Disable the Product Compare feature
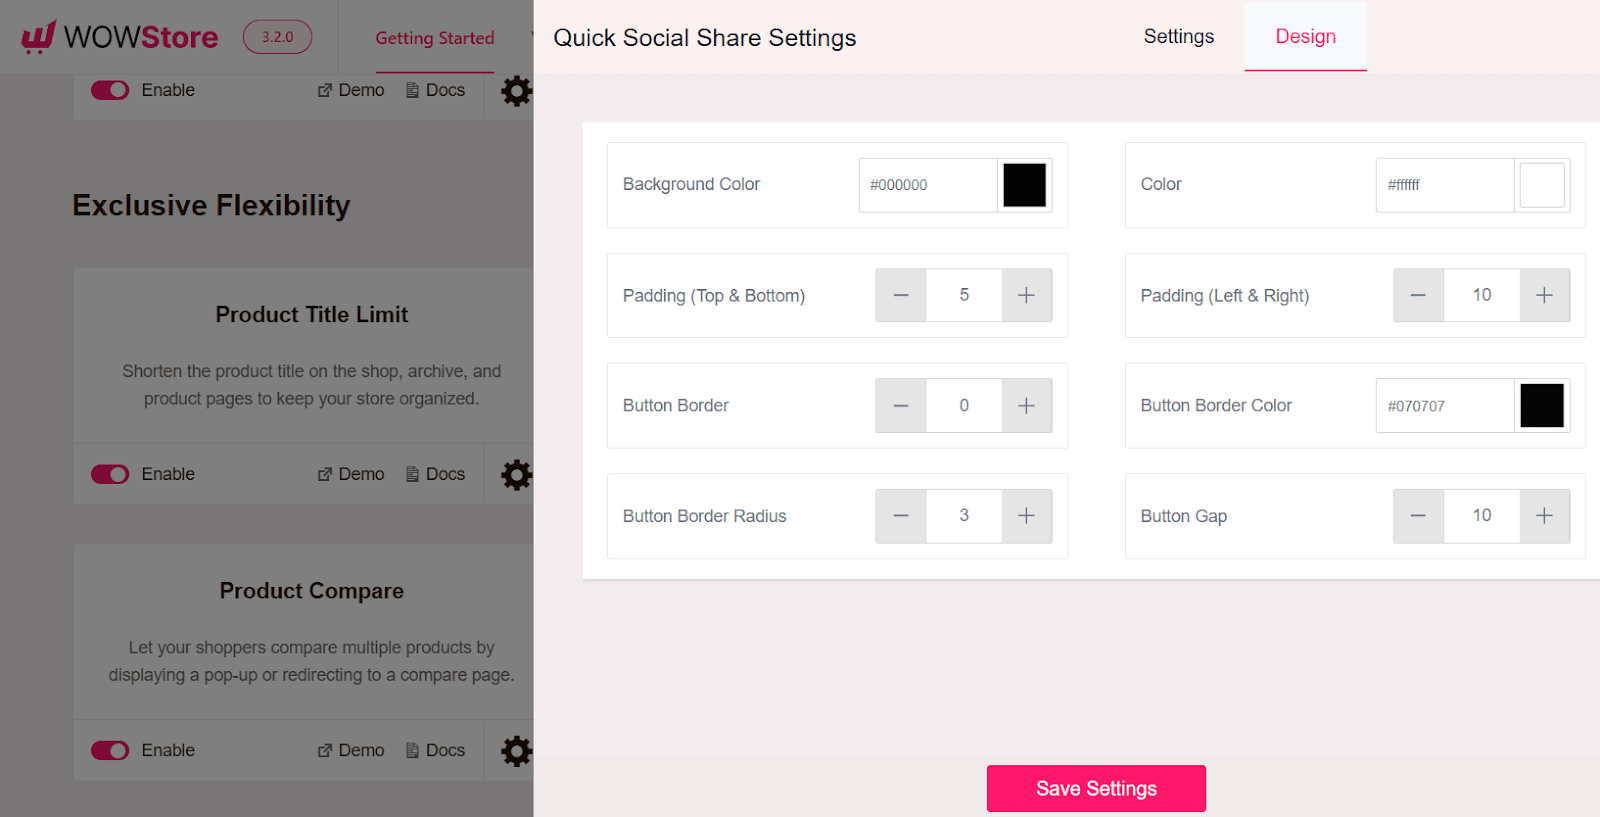 point(110,750)
